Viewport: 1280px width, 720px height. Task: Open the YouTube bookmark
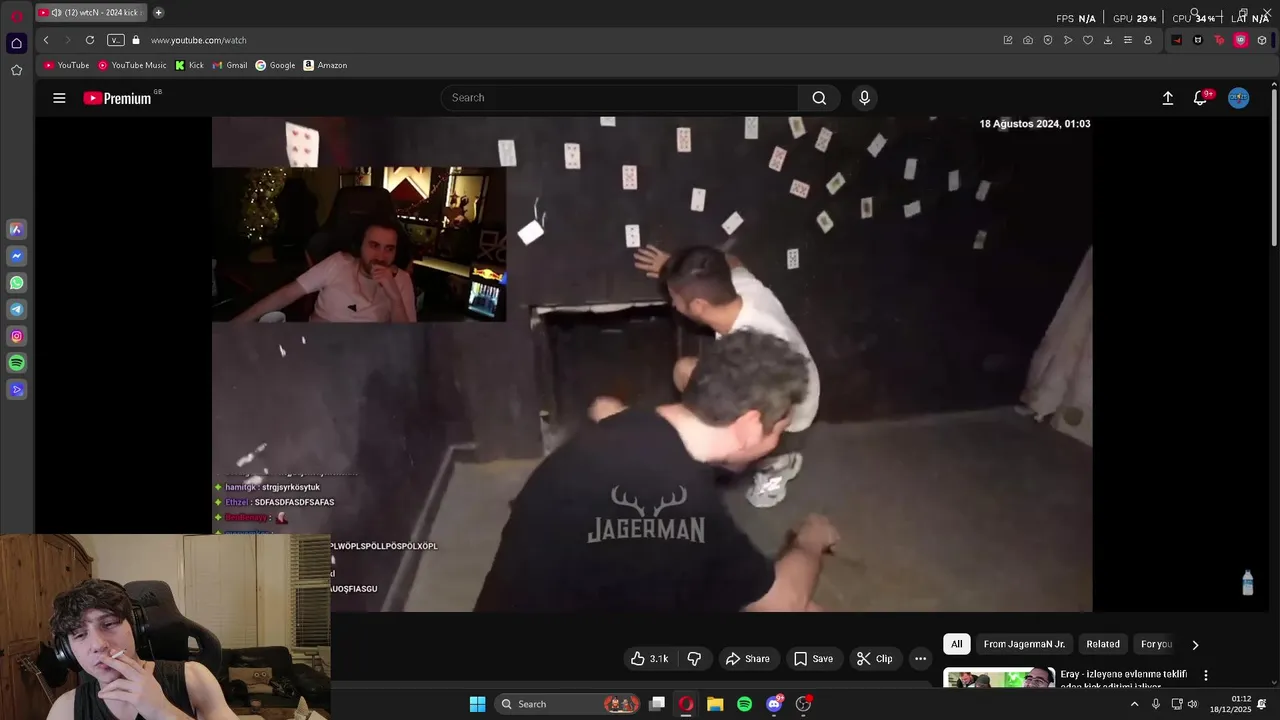[x=66, y=65]
